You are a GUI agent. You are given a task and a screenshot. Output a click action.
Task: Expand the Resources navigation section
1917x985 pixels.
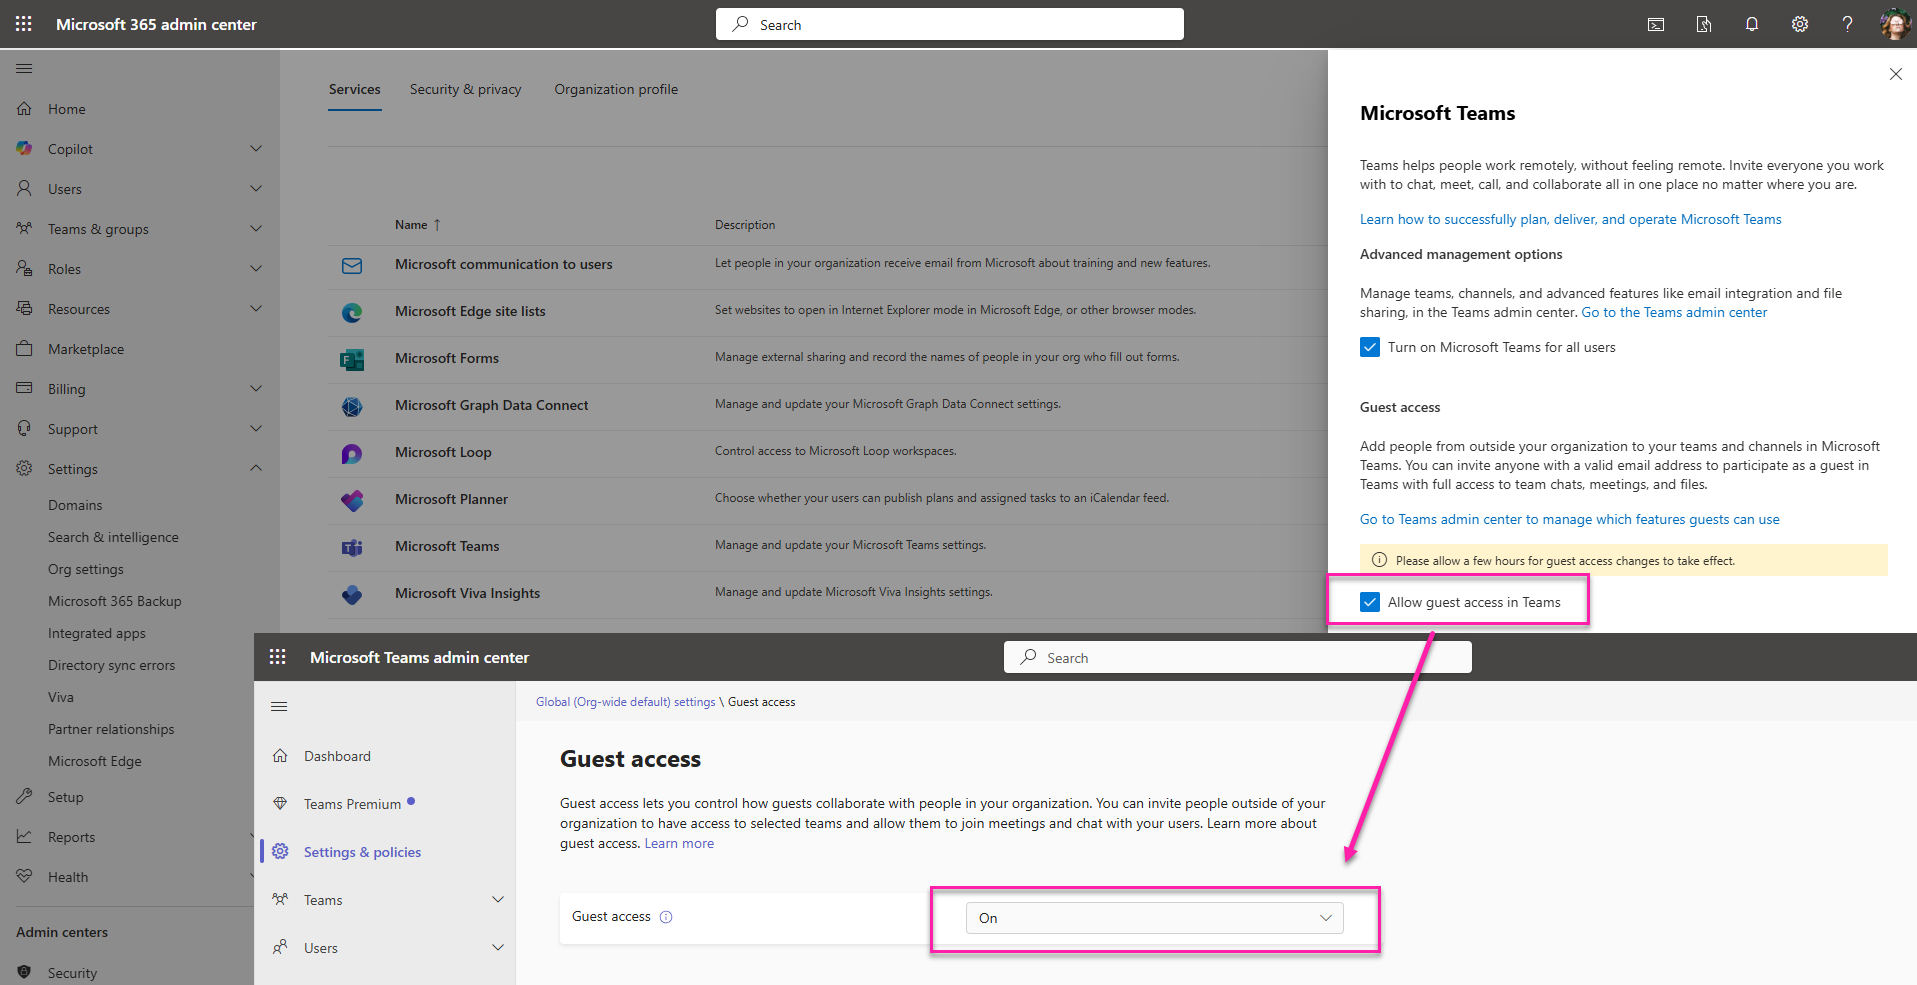256,308
